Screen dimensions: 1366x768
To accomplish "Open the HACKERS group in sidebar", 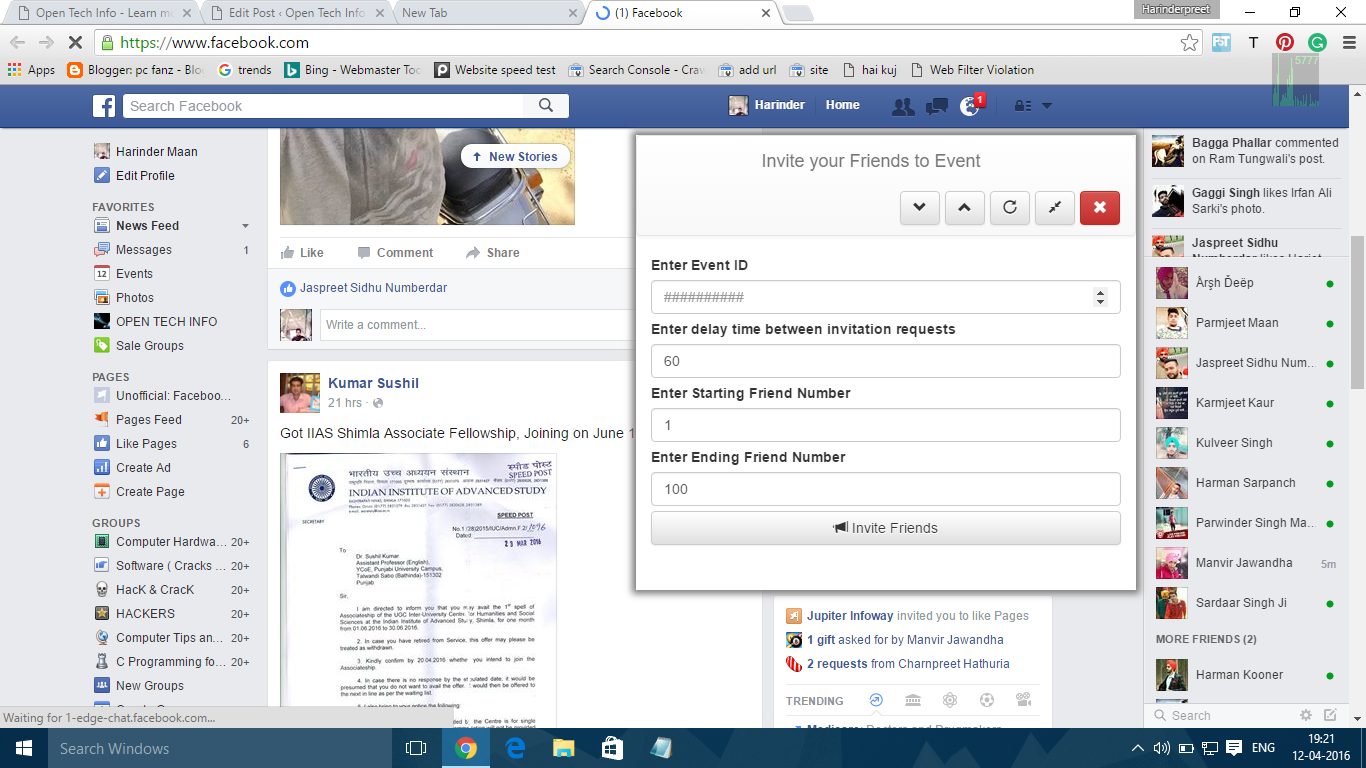I will pyautogui.click(x=145, y=614).
